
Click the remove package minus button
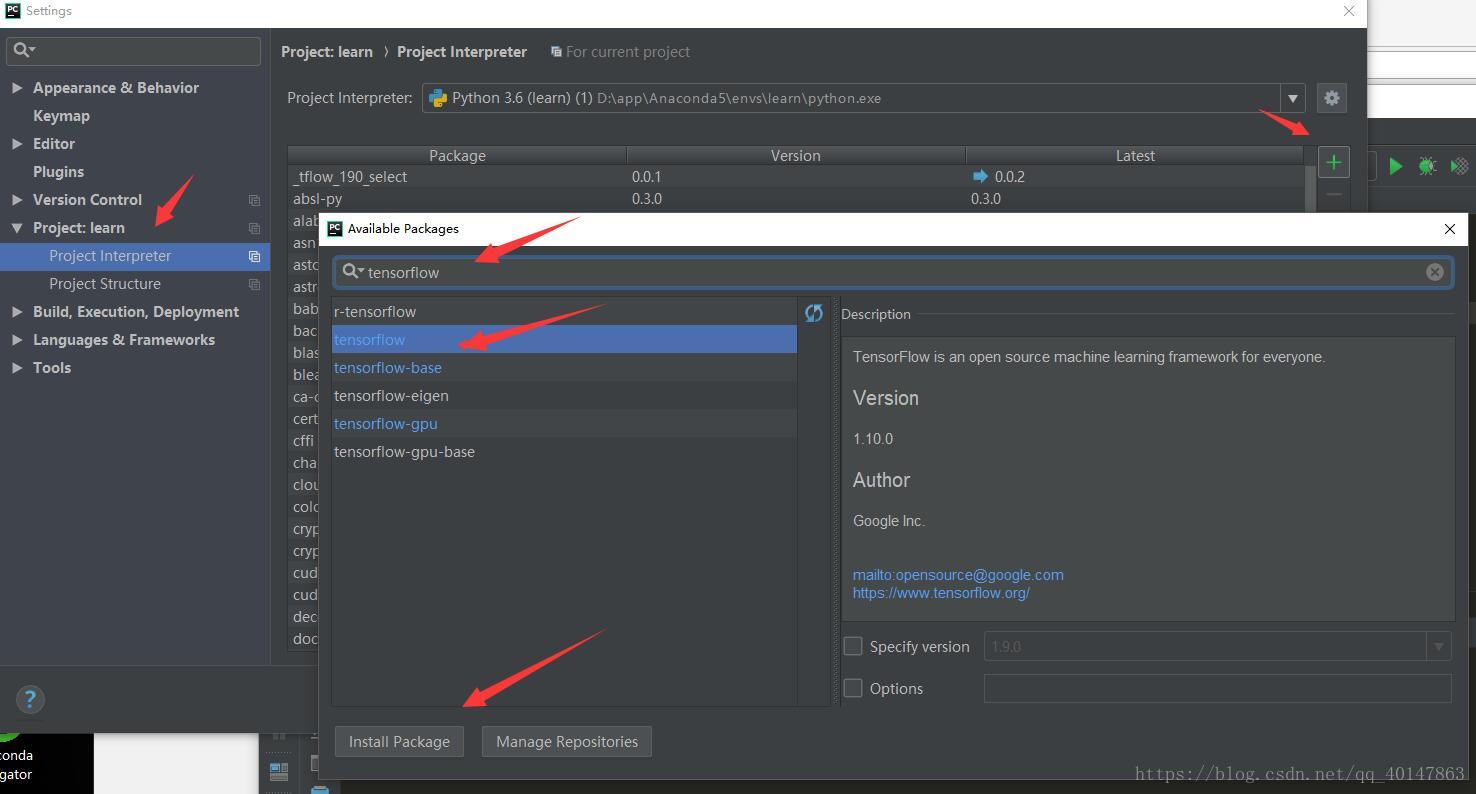click(1333, 194)
